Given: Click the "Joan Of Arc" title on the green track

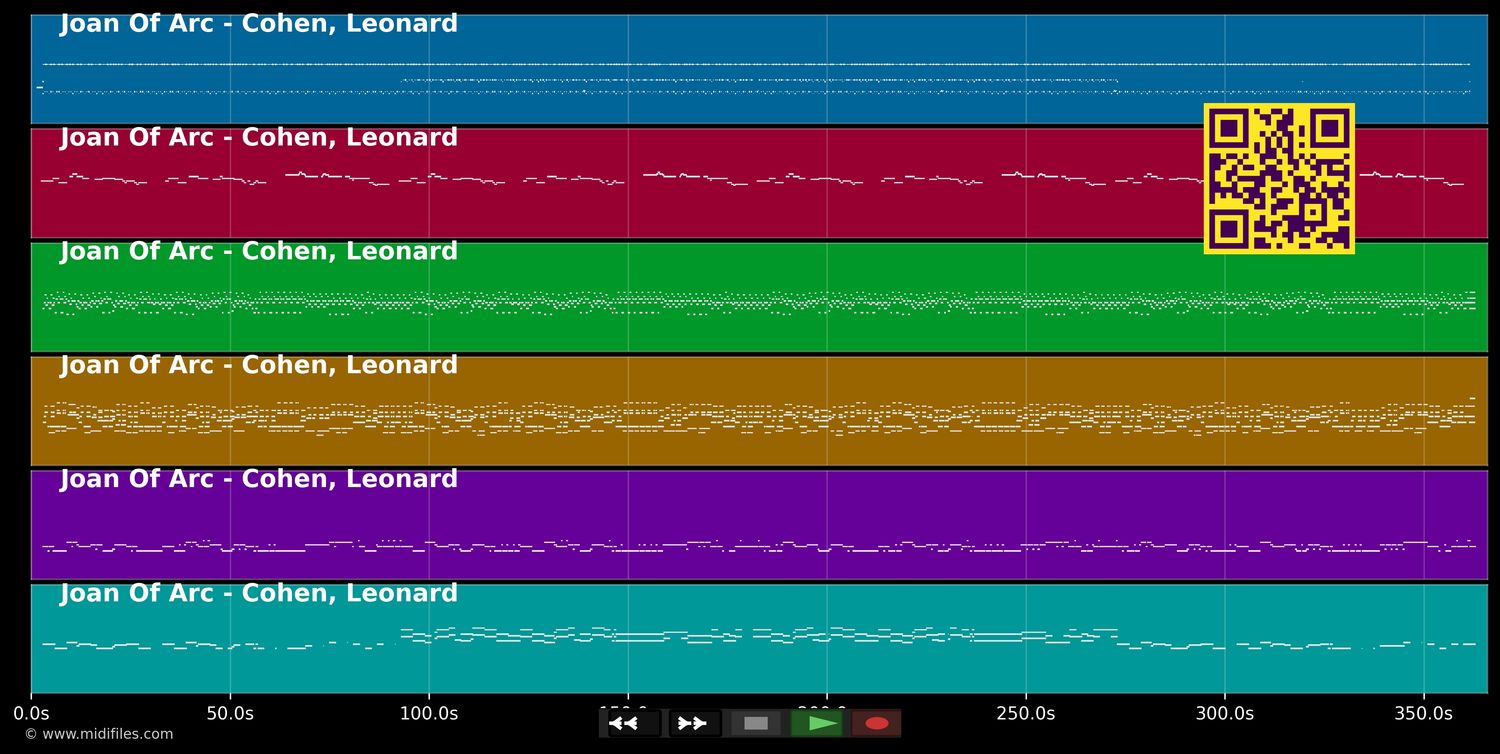Looking at the screenshot, I should click(259, 252).
